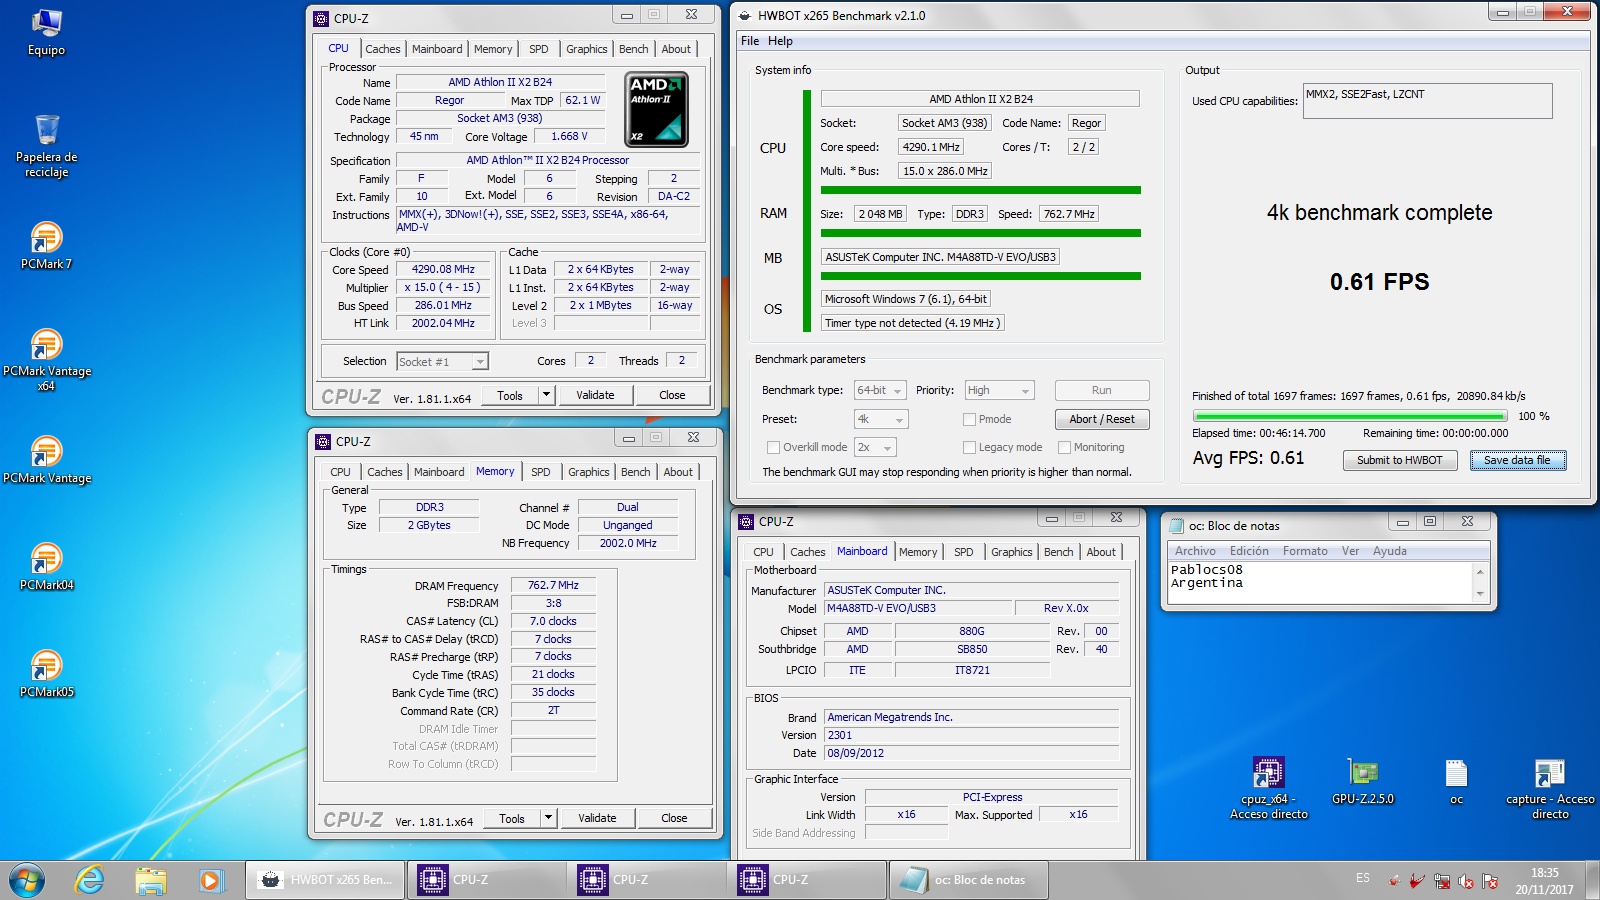The width and height of the screenshot is (1600, 900).
Task: Click into the Notepad text area
Action: click(x=1320, y=582)
